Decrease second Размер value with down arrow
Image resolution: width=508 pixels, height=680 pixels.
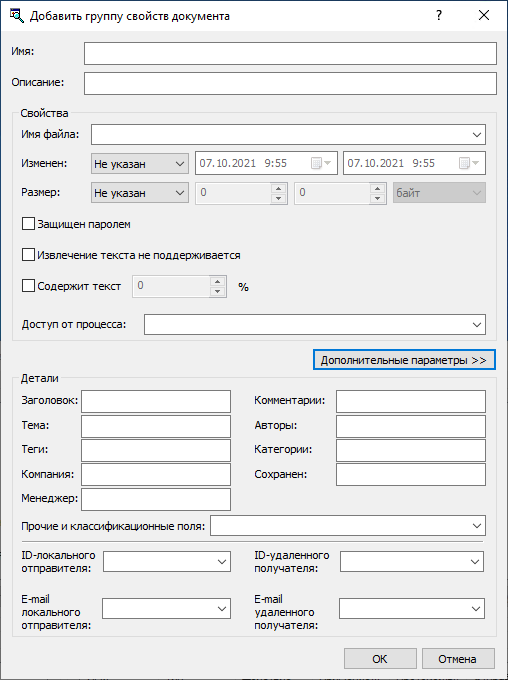pyautogui.click(x=377, y=198)
